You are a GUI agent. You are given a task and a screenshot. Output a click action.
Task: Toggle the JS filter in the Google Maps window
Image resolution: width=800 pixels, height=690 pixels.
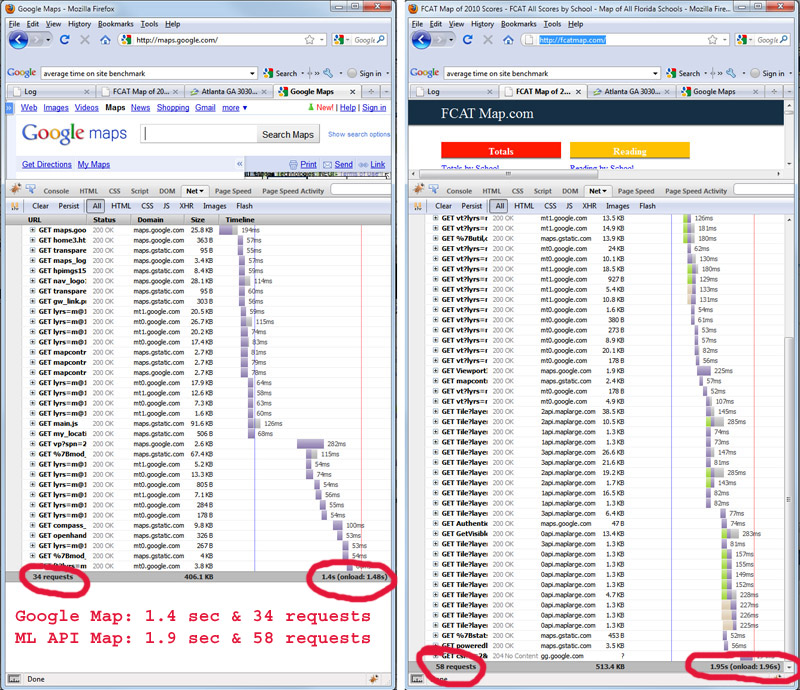(x=166, y=206)
